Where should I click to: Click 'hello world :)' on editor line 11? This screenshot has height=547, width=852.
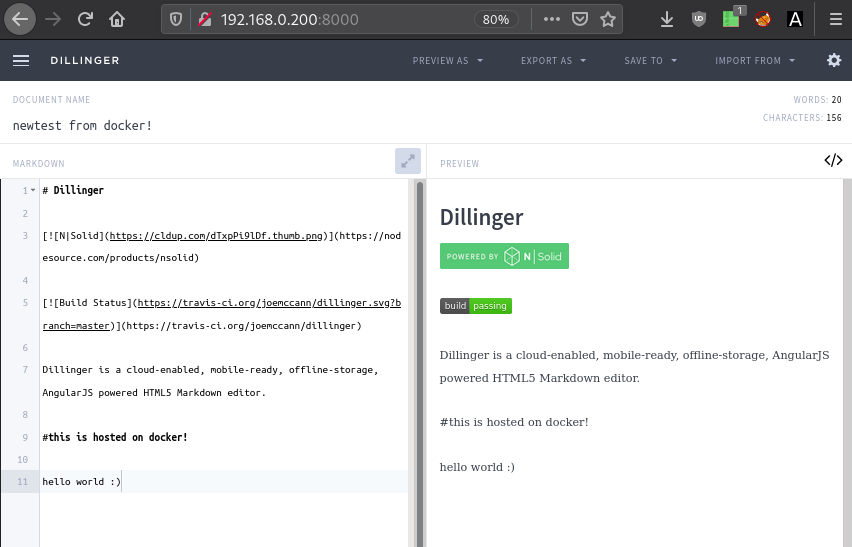(x=82, y=482)
